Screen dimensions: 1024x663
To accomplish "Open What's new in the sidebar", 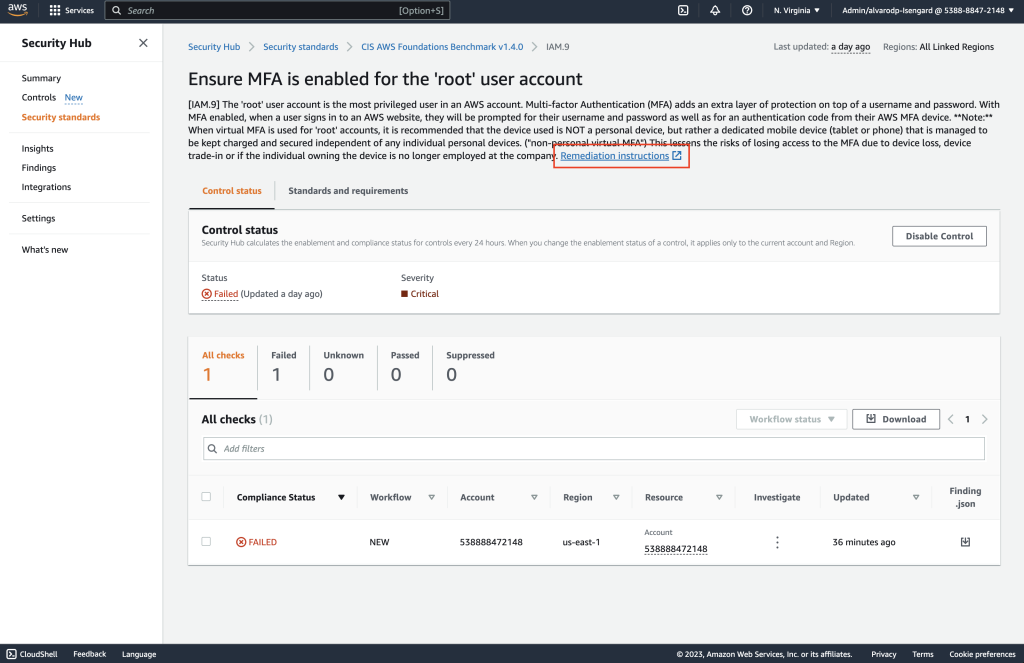I will (x=44, y=250).
